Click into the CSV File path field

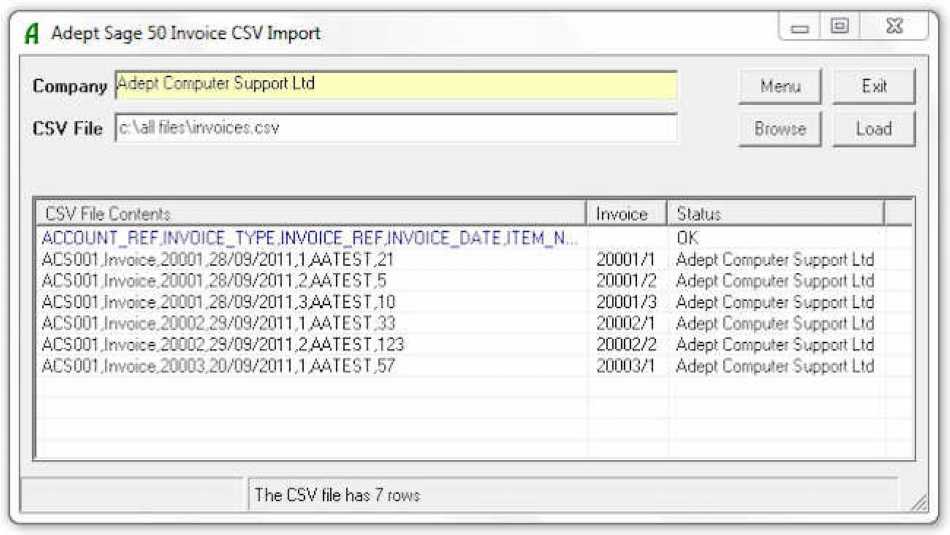(395, 129)
